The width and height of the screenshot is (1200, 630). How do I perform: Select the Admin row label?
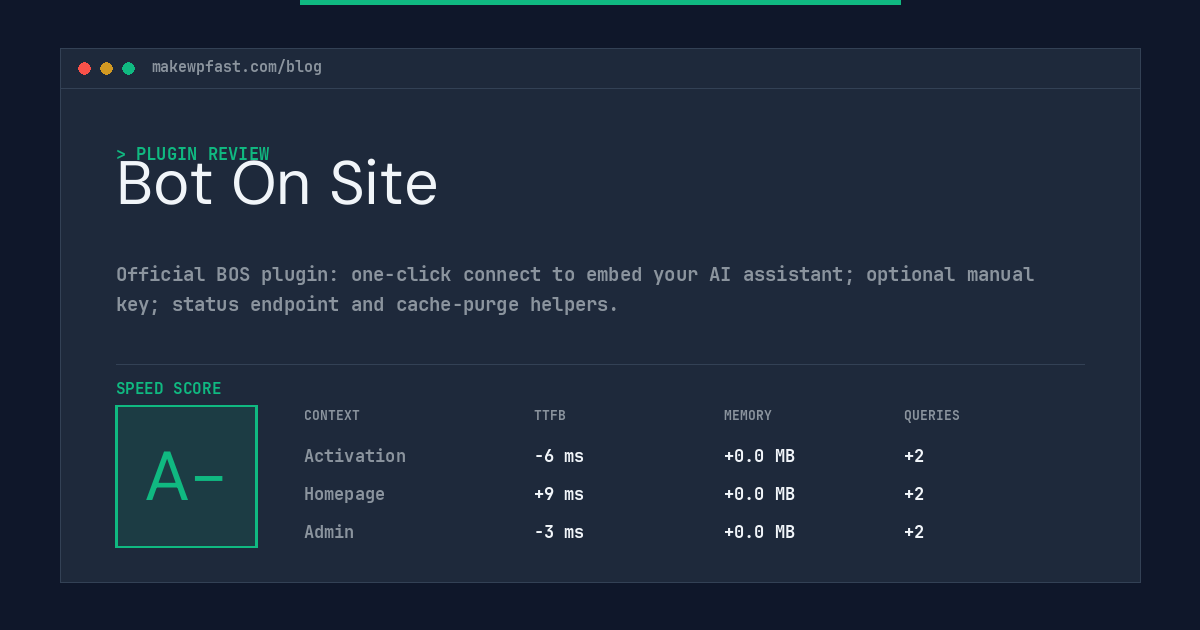click(329, 532)
